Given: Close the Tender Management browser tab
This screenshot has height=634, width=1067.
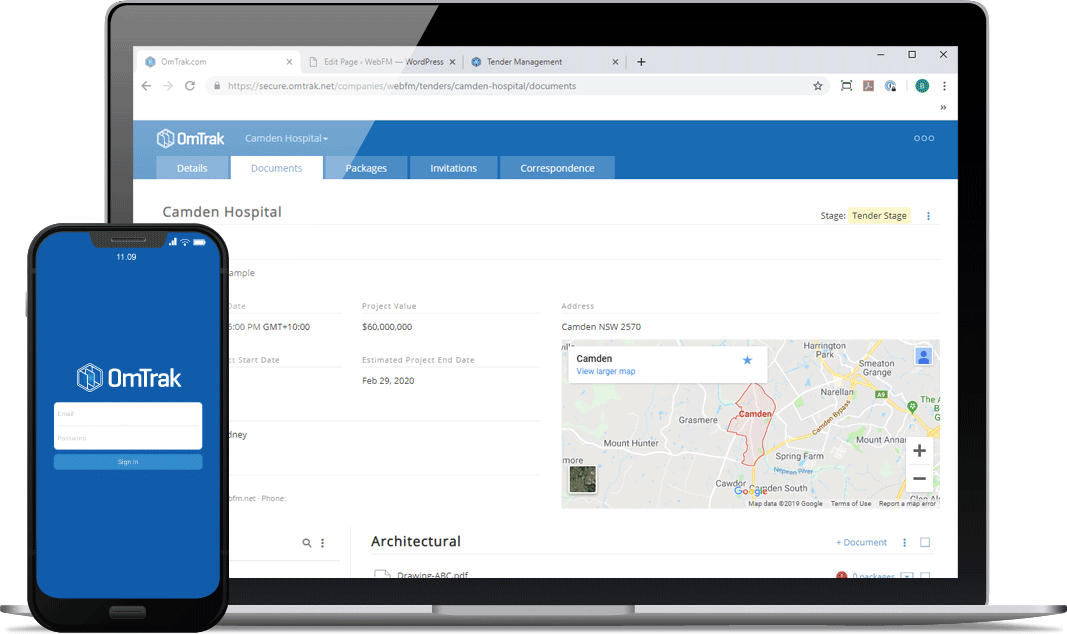Looking at the screenshot, I should click(x=615, y=62).
